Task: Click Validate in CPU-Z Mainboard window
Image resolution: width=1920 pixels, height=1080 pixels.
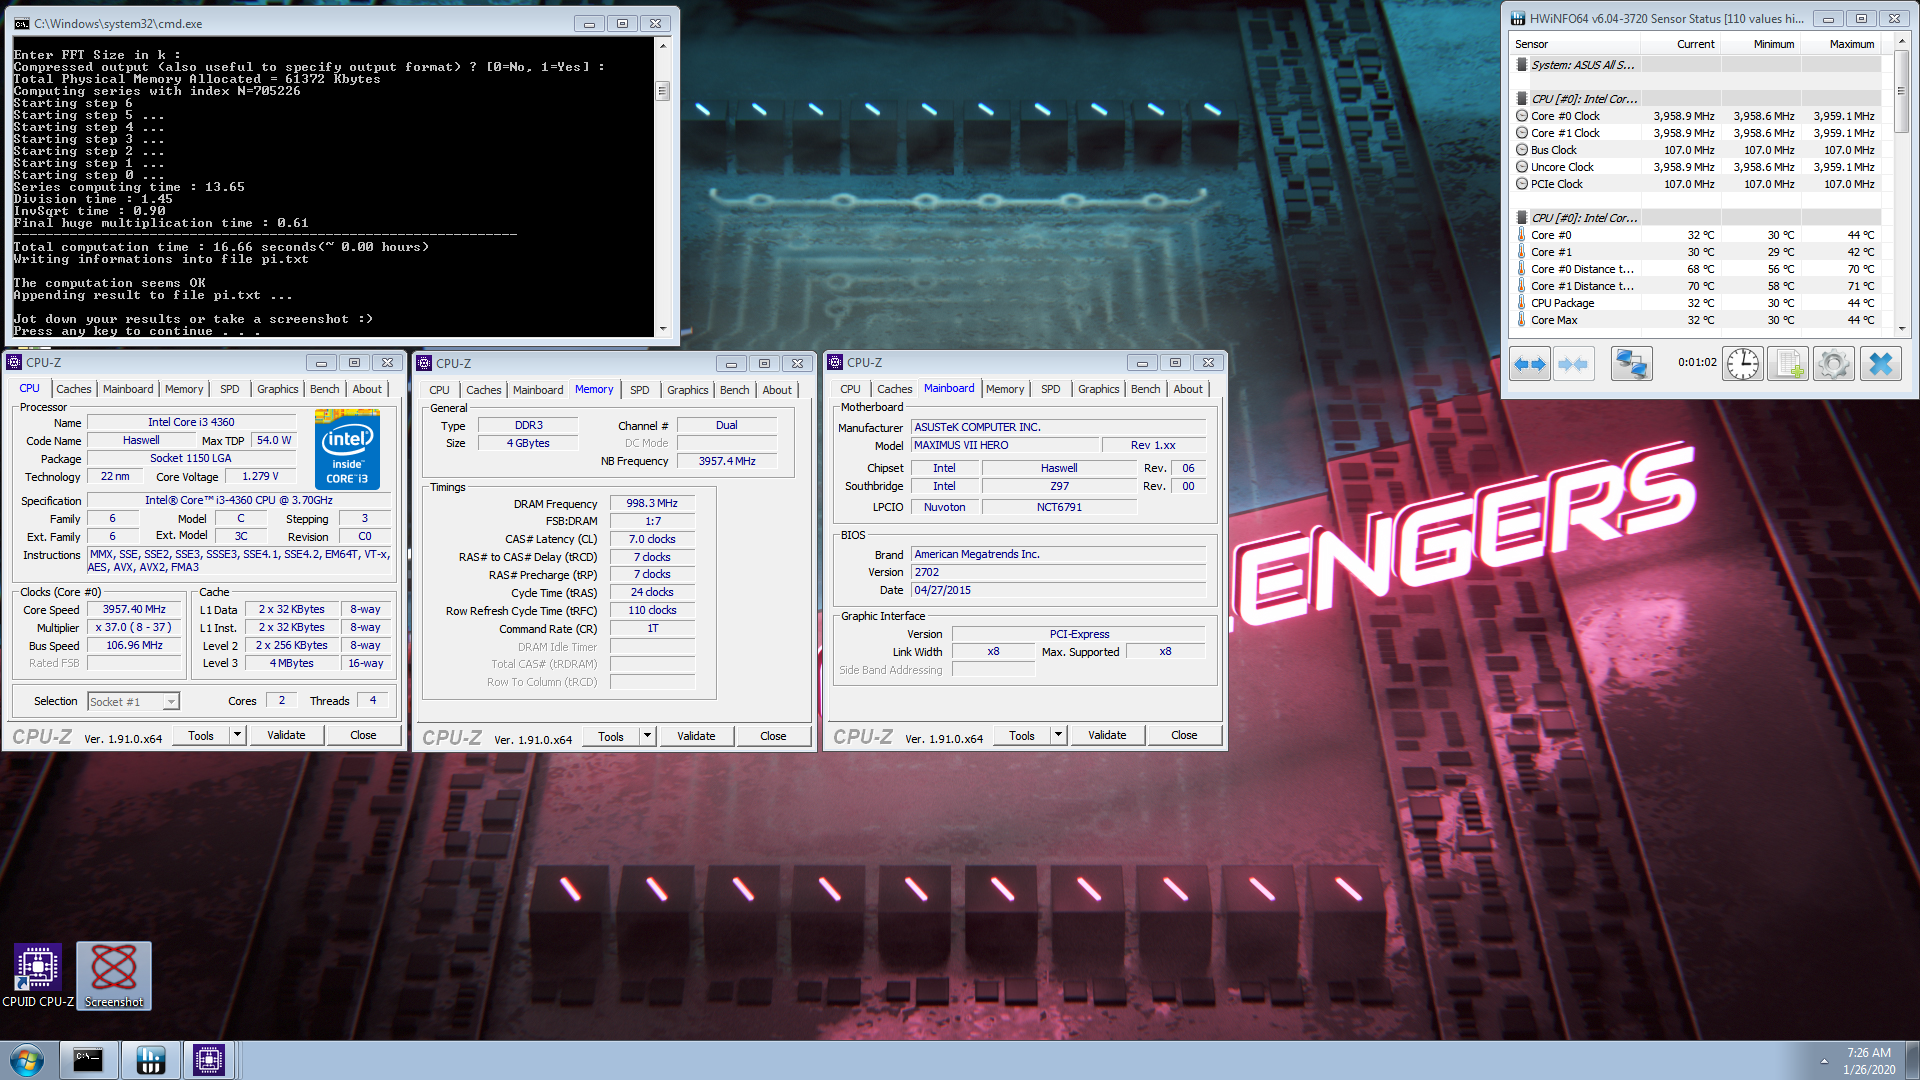Action: pyautogui.click(x=1107, y=735)
